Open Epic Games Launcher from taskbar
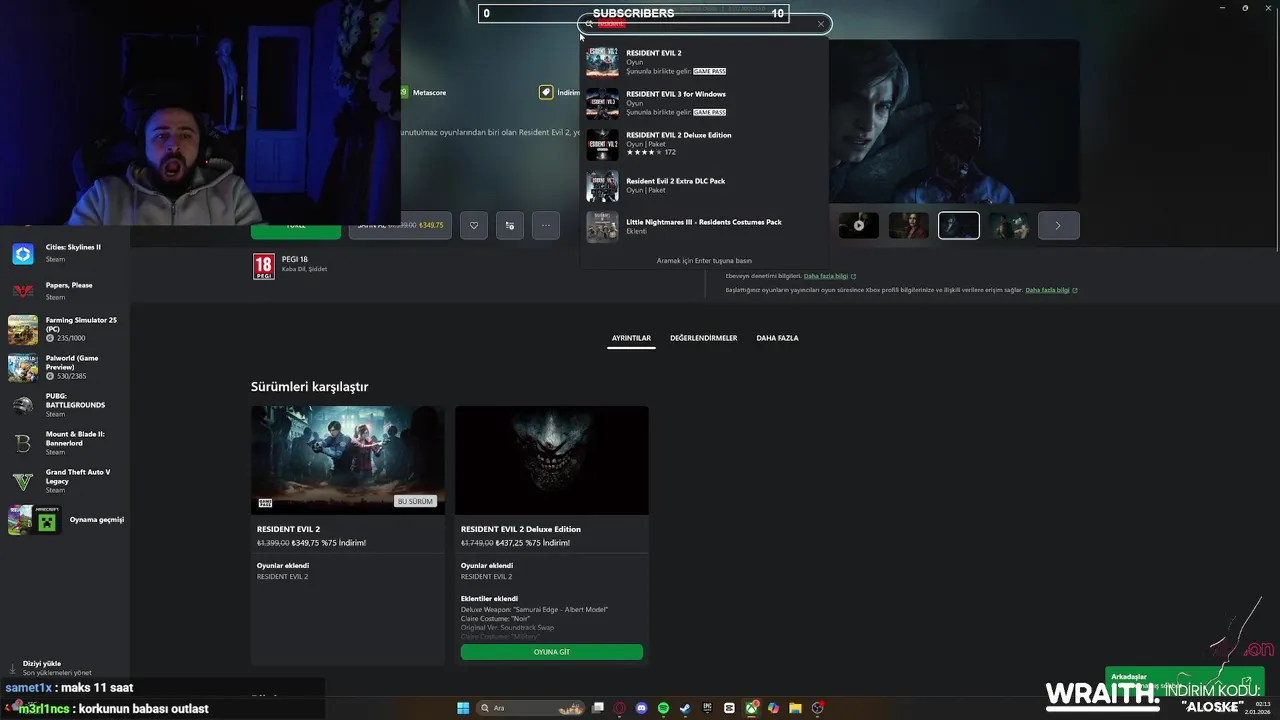Screen dimensions: 1280x720 tap(707, 708)
